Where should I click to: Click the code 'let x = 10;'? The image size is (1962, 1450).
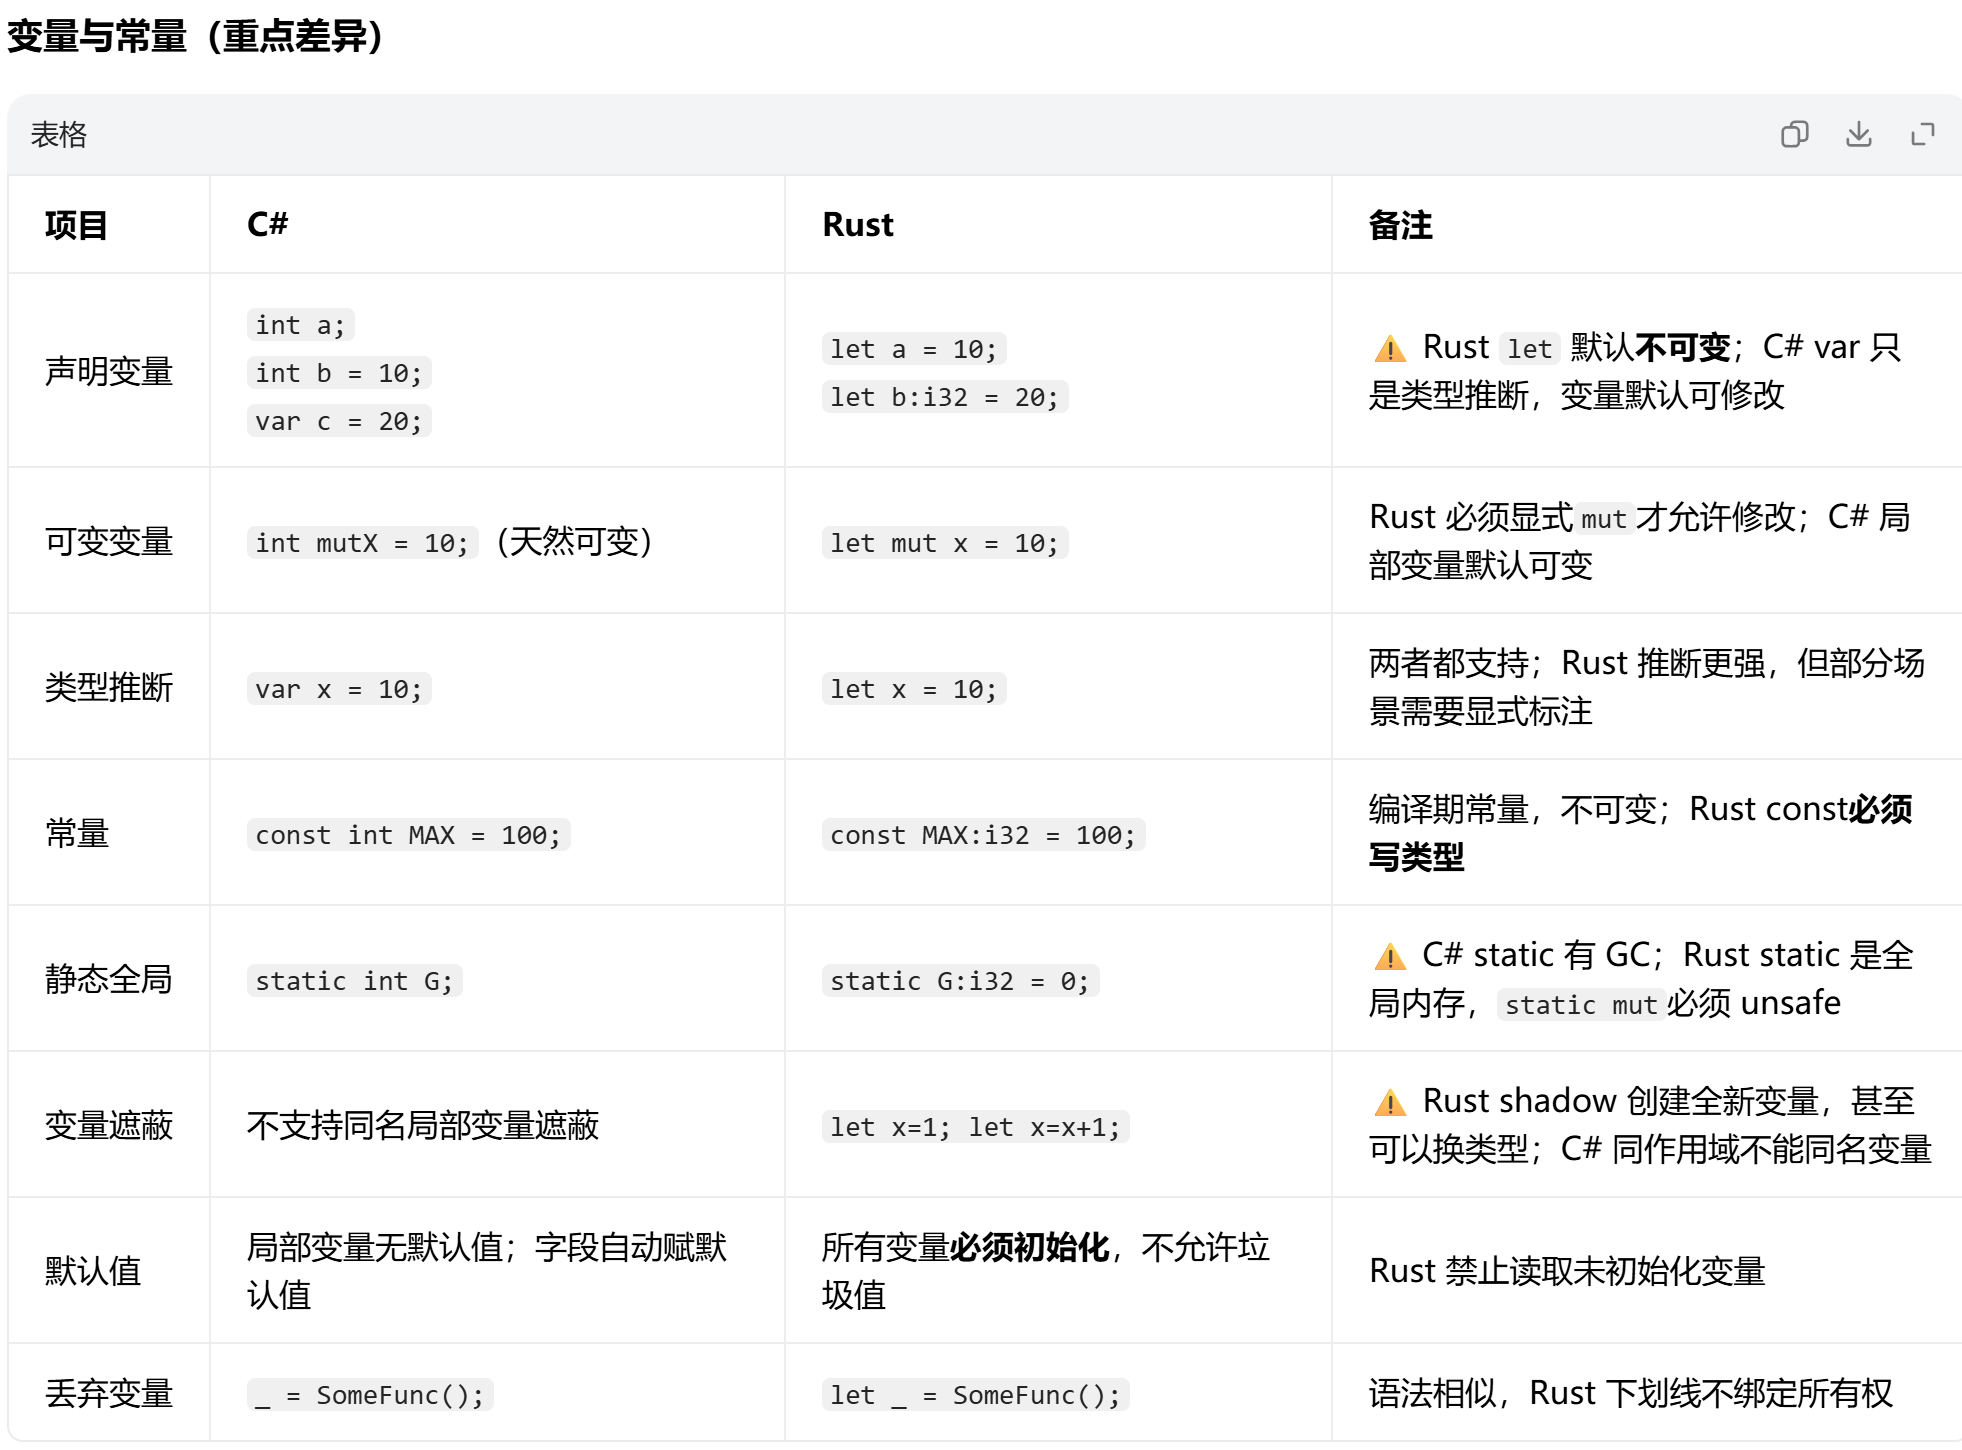914,689
